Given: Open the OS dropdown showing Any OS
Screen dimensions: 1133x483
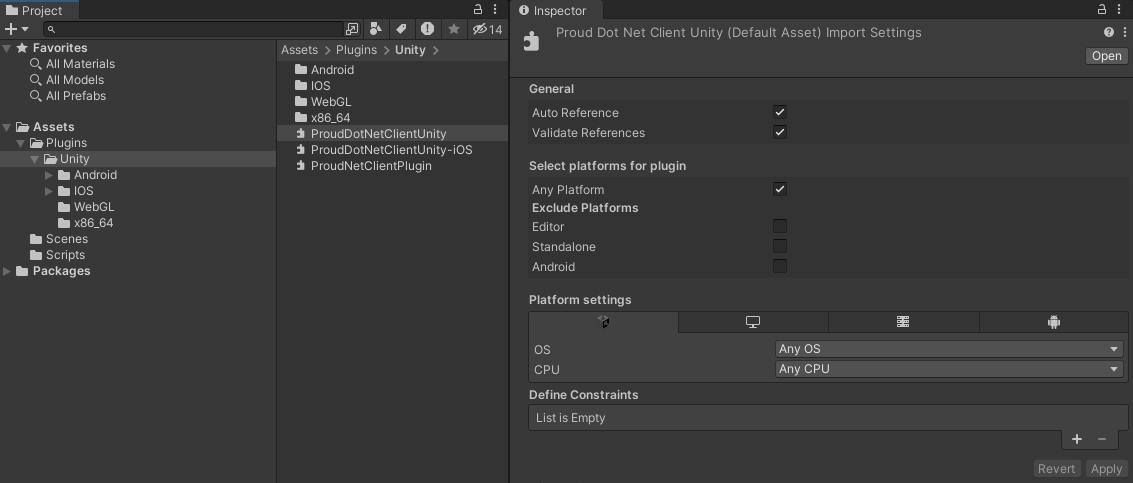Looking at the screenshot, I should click(x=949, y=349).
